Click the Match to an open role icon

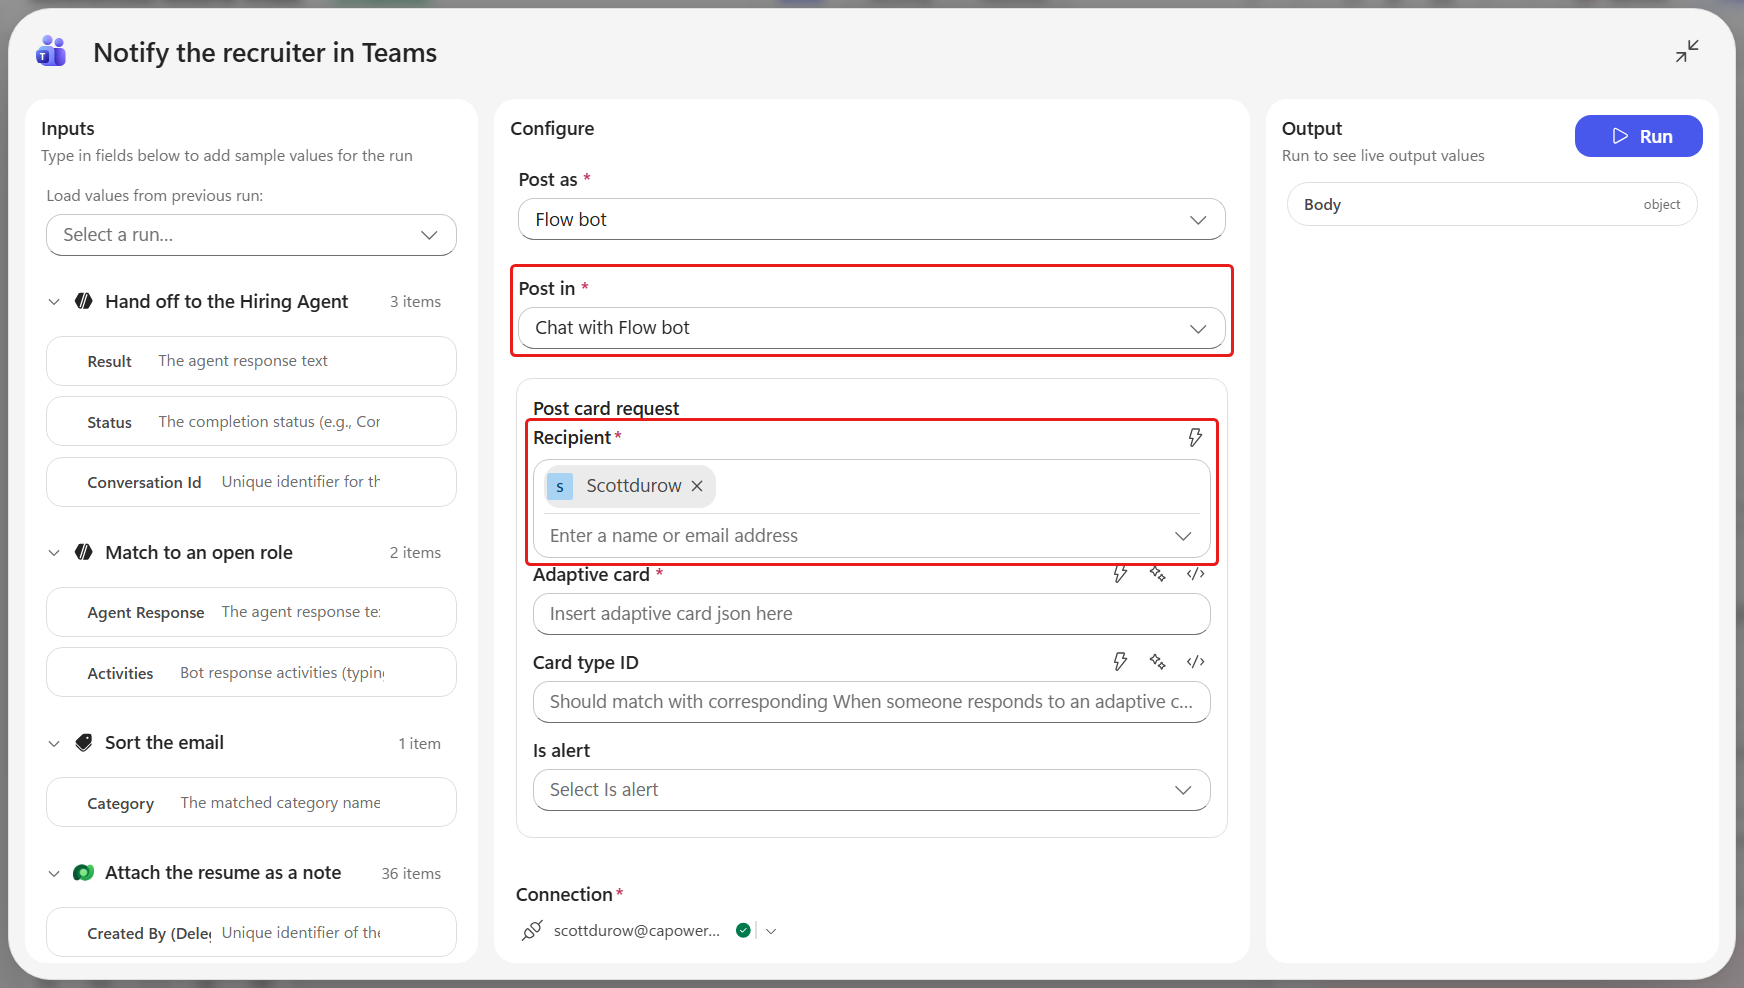click(x=84, y=552)
